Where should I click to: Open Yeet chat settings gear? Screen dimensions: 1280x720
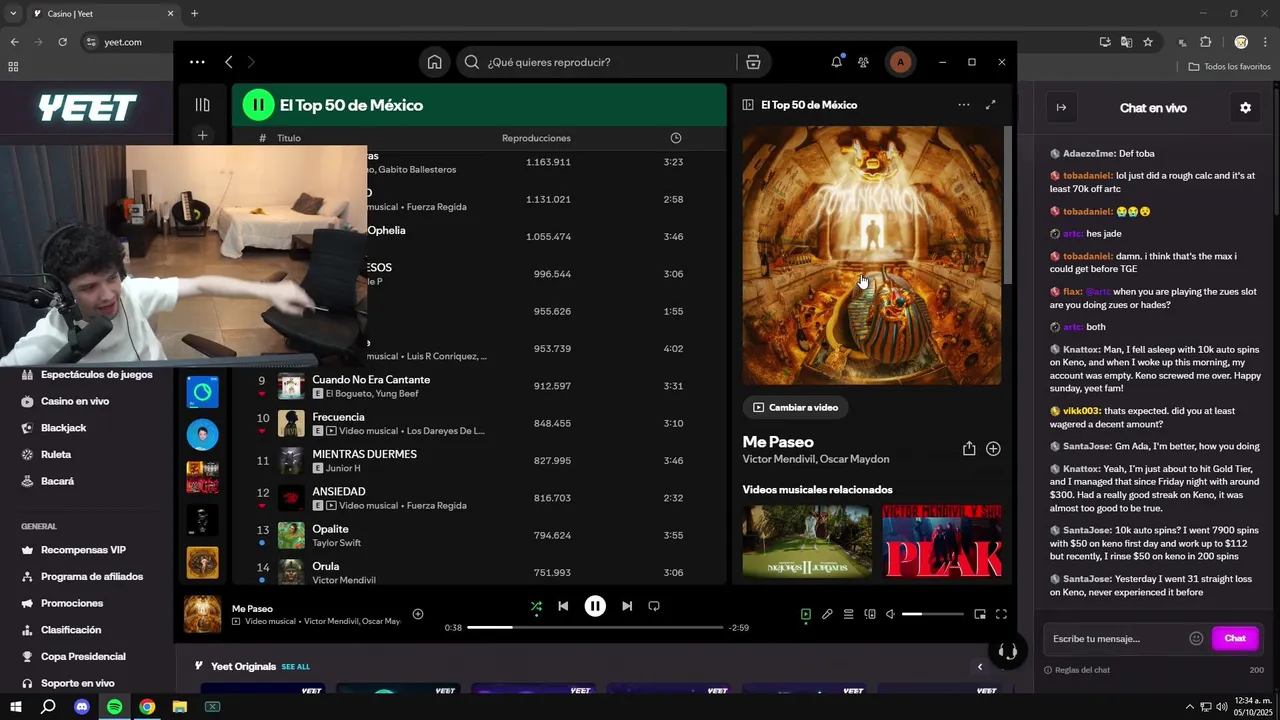1245,108
